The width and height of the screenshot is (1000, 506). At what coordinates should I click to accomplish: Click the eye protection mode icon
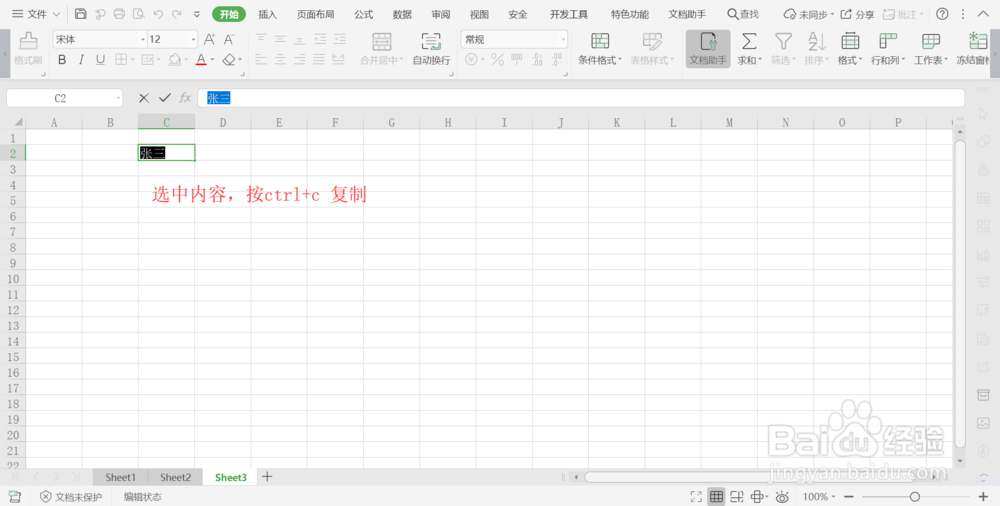783,496
